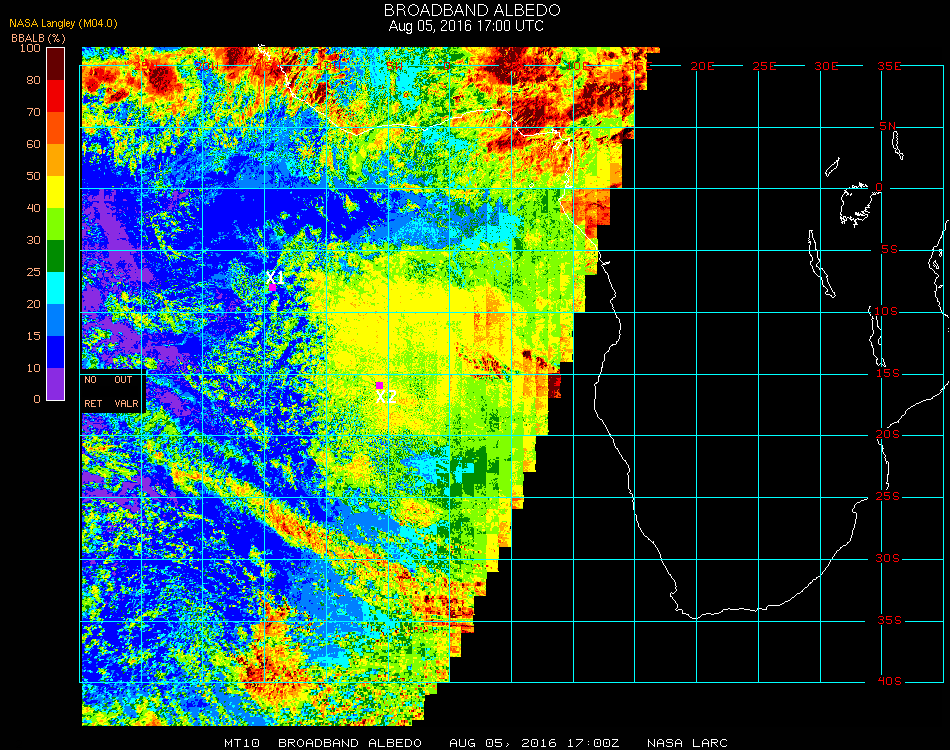
Task: Click the white X2 marker label
Action: coord(386,397)
